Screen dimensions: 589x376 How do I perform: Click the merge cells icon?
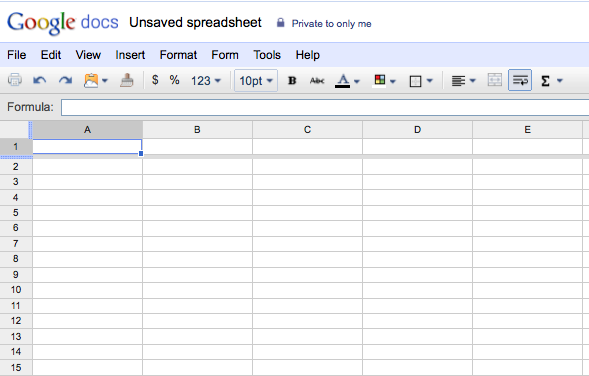click(494, 80)
